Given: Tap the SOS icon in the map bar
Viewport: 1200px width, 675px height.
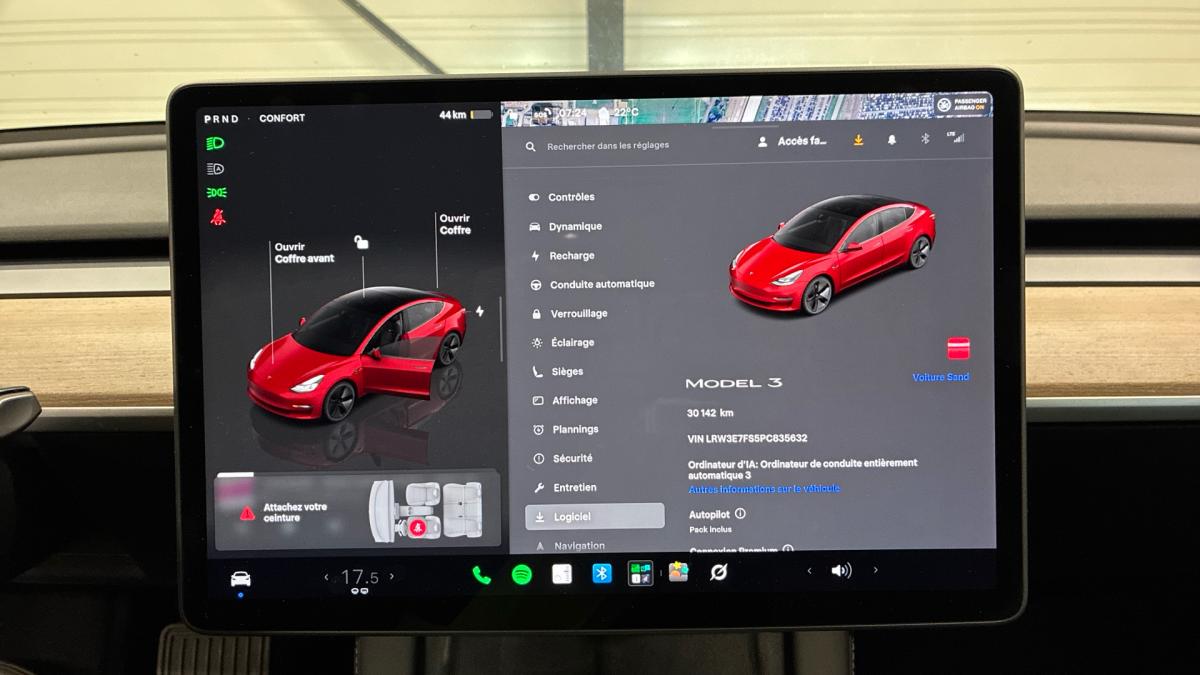Looking at the screenshot, I should point(541,114).
